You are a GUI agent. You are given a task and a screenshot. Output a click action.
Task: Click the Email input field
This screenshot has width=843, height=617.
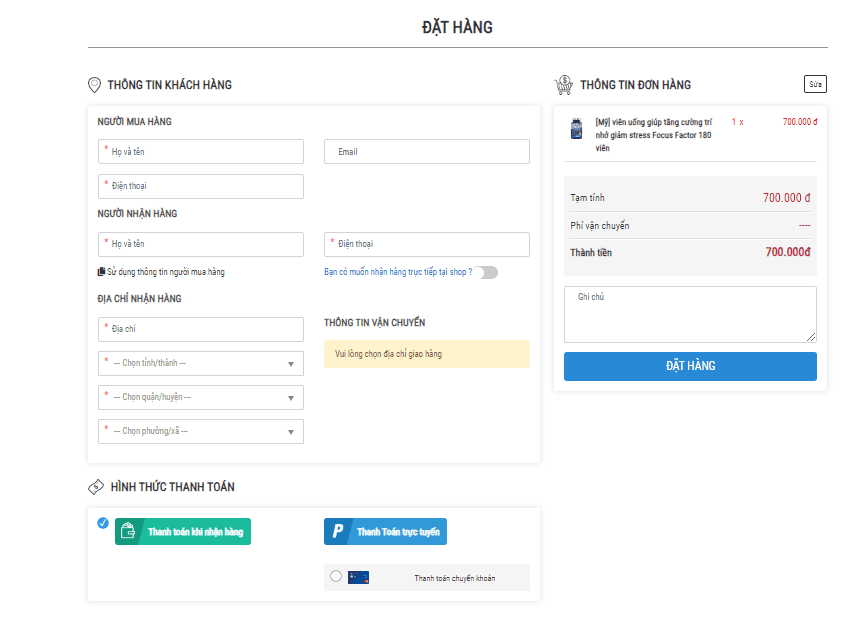click(x=427, y=152)
